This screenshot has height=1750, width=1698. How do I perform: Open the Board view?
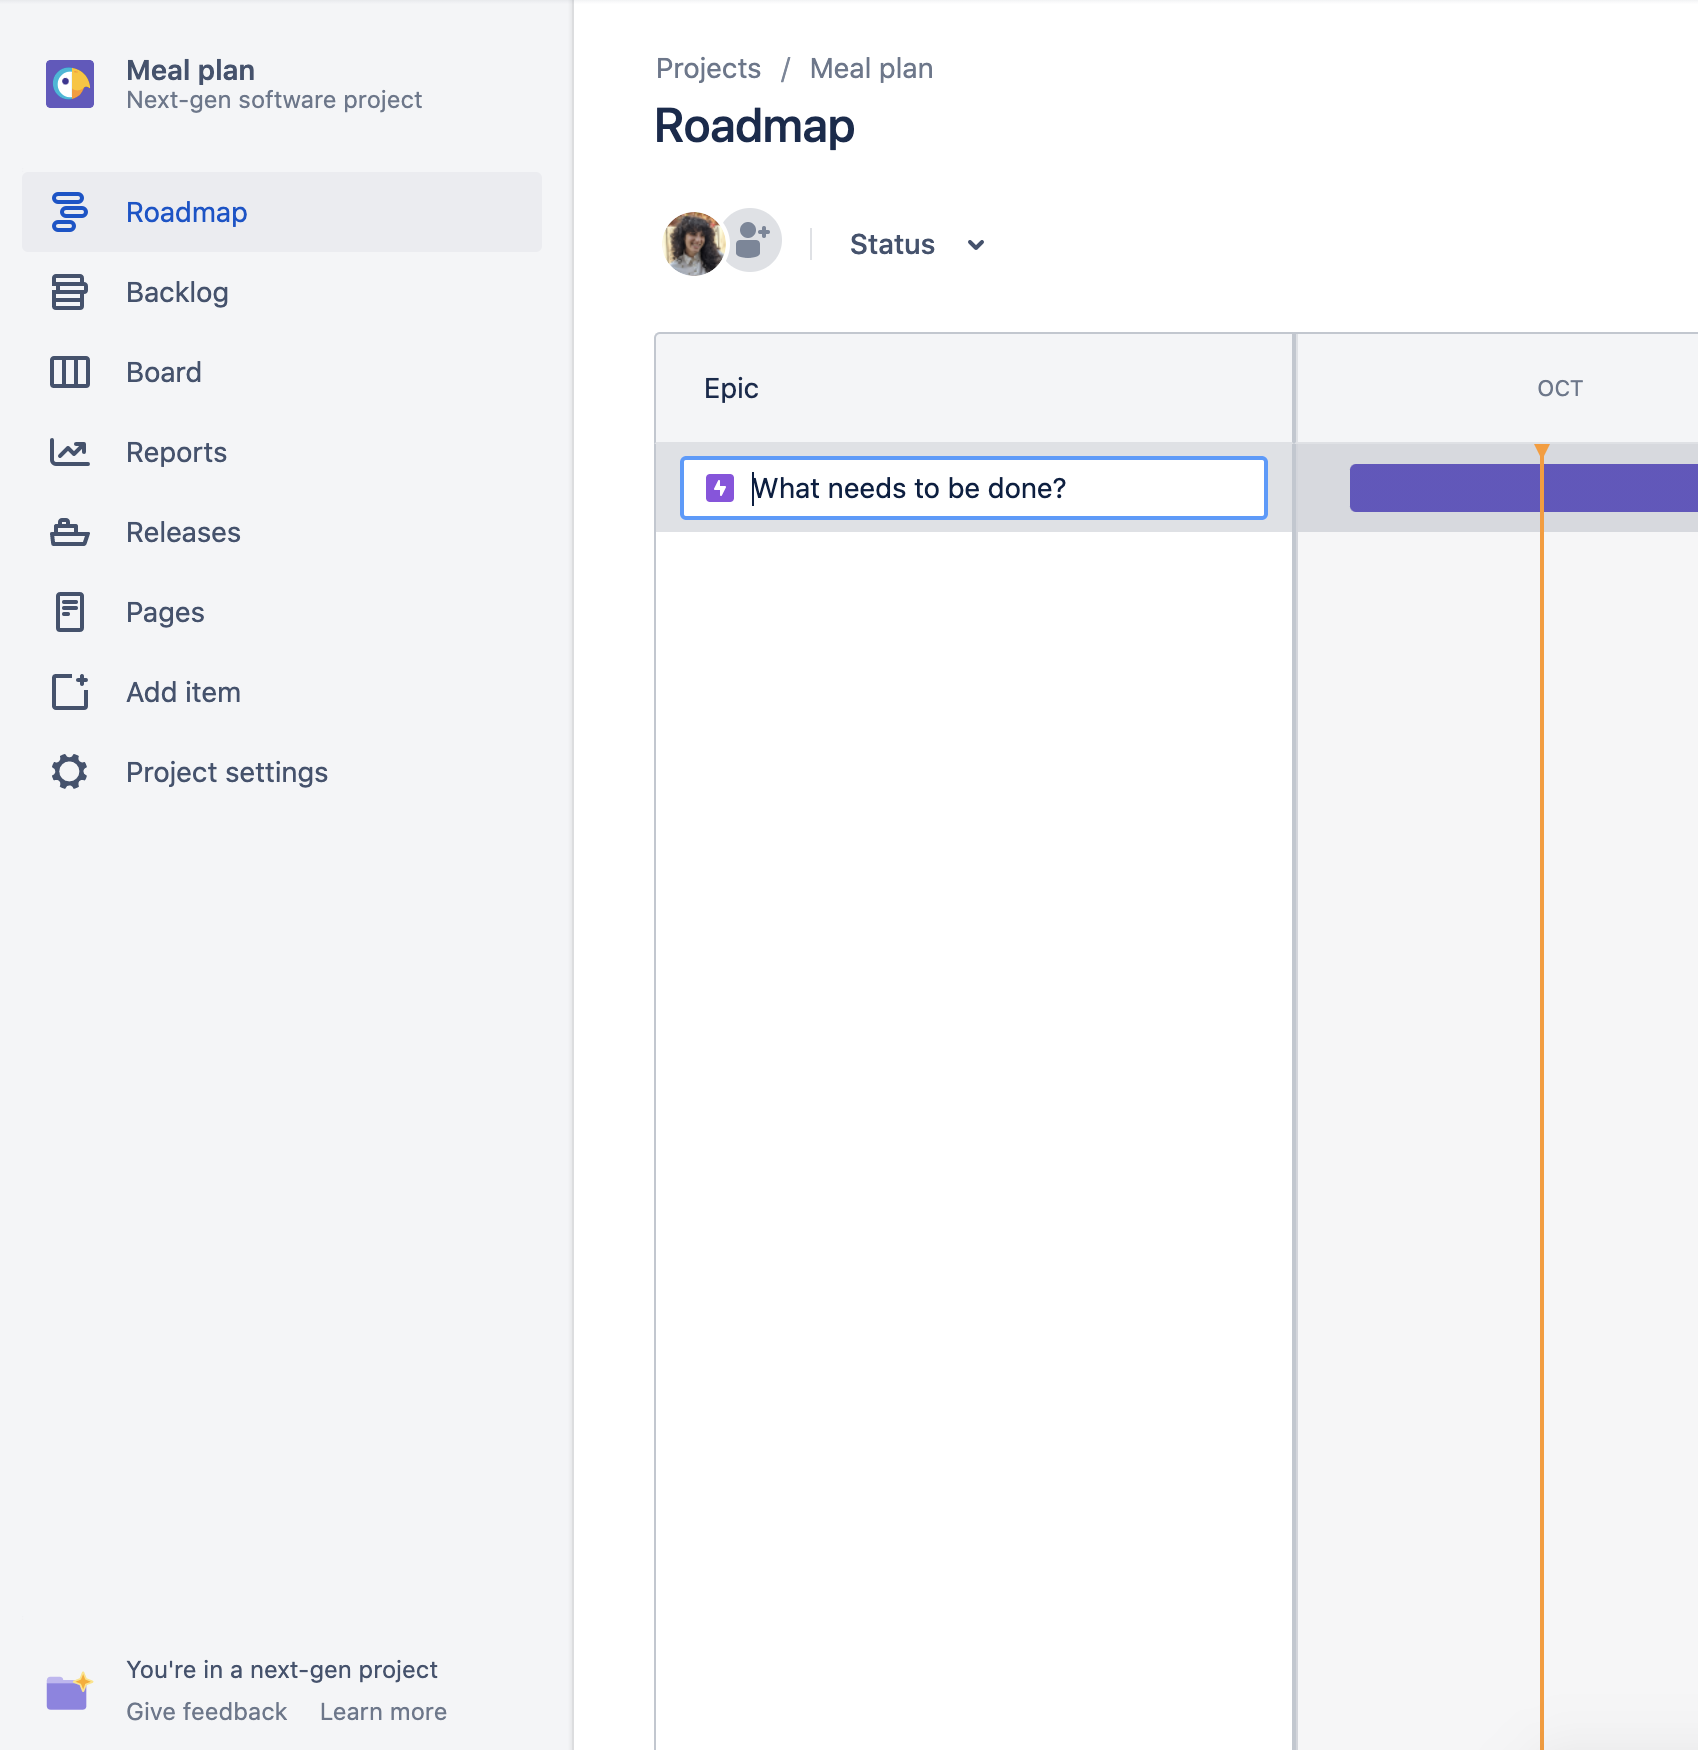tap(165, 372)
